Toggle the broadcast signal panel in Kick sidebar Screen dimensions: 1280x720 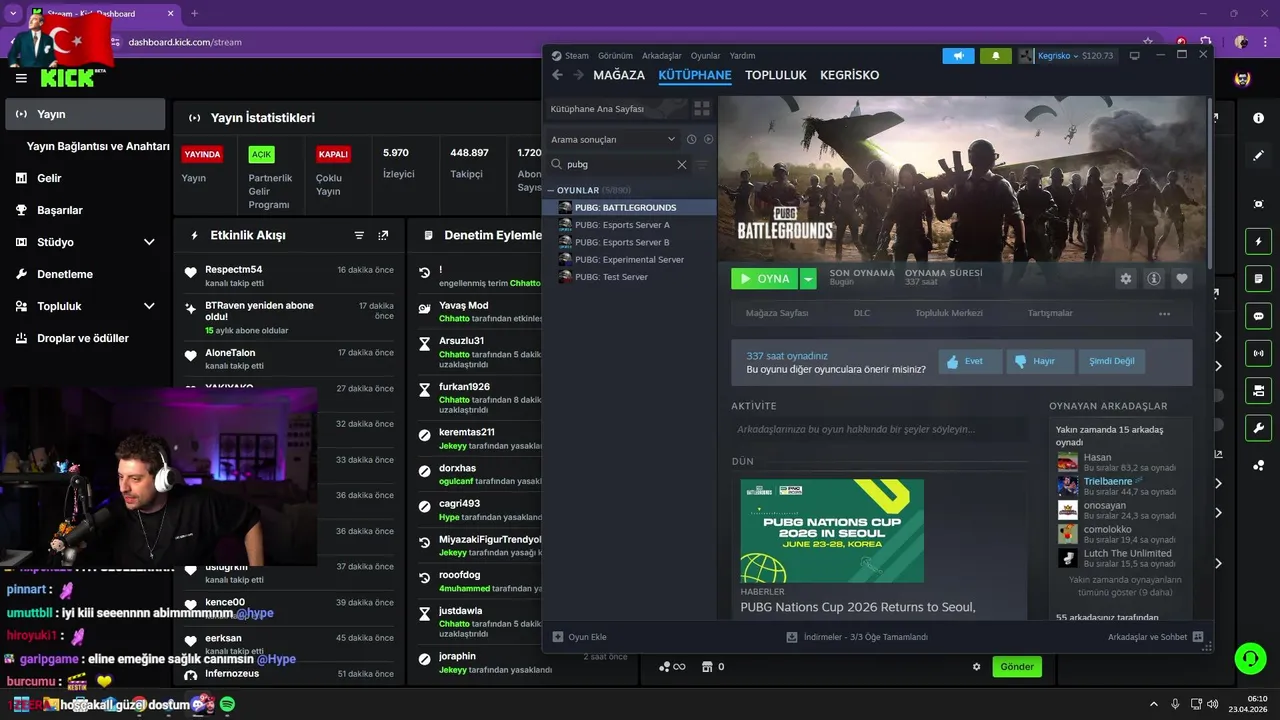tap(1258, 353)
